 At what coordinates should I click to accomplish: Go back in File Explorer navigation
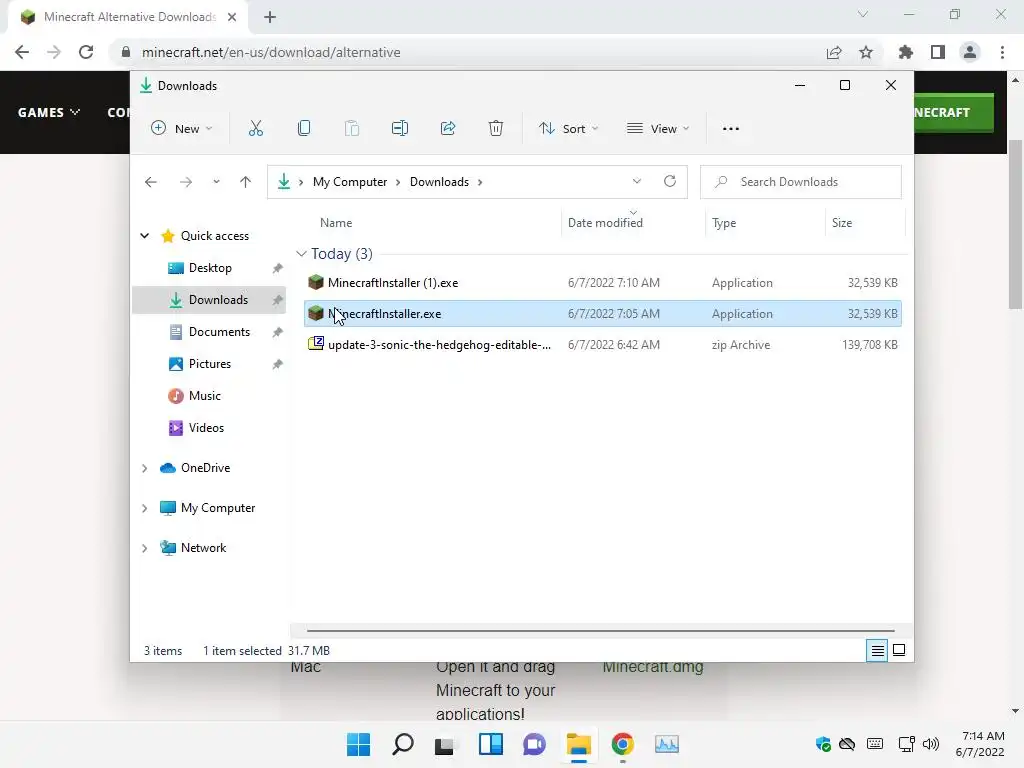pyautogui.click(x=151, y=182)
